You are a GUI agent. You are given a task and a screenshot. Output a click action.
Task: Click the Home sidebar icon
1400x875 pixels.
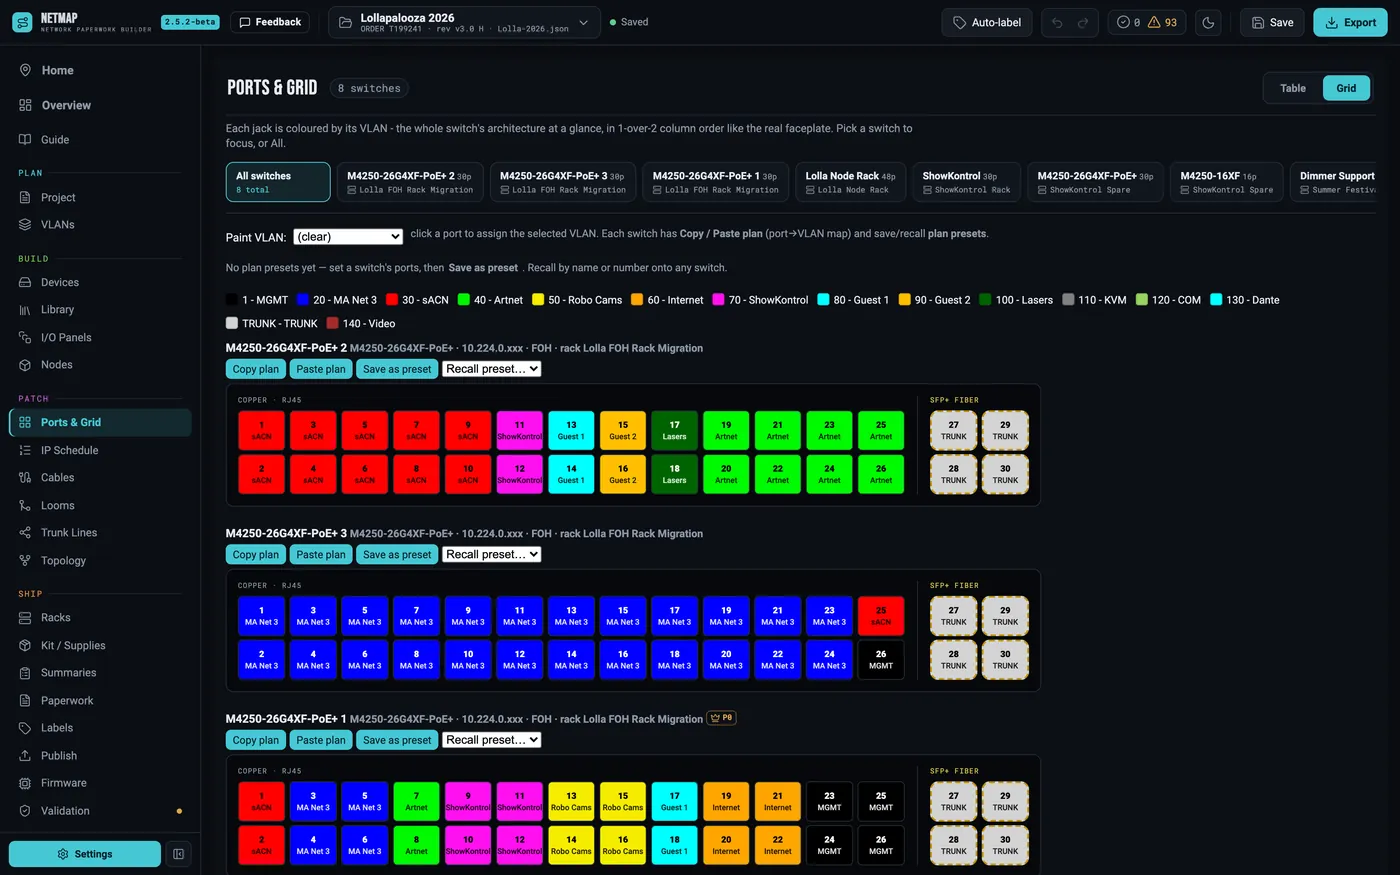25,70
